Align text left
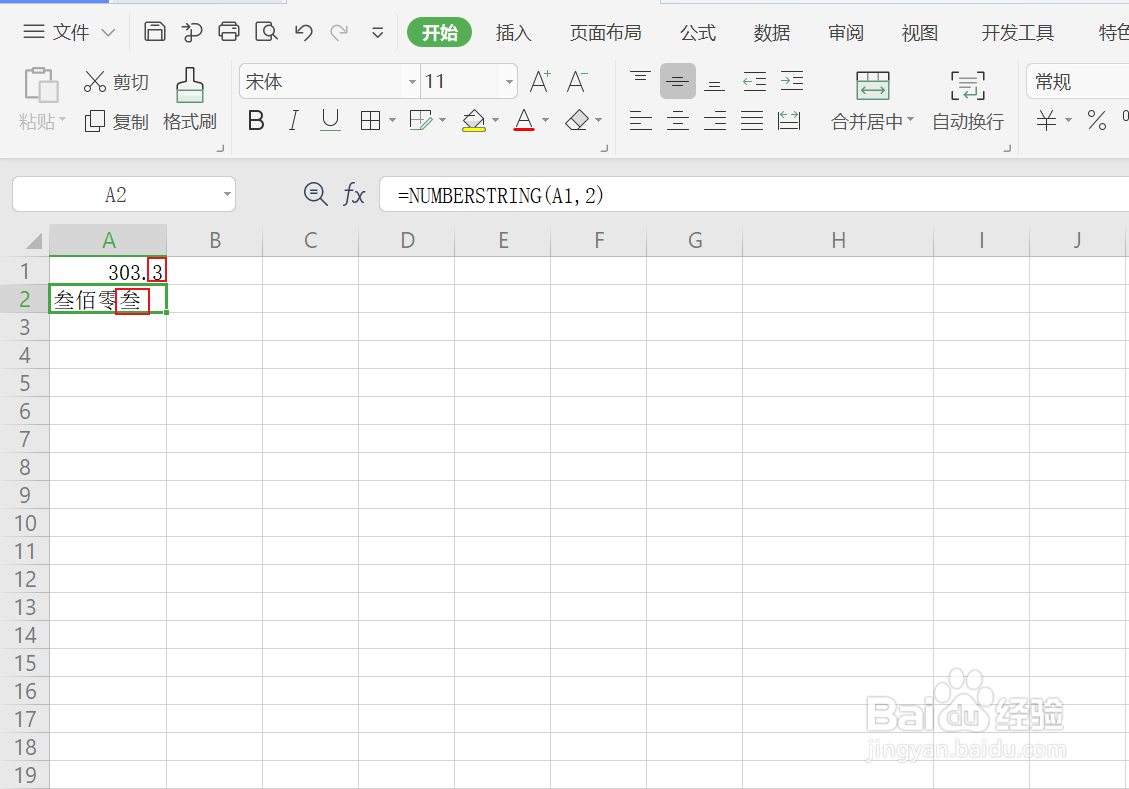 click(640, 120)
